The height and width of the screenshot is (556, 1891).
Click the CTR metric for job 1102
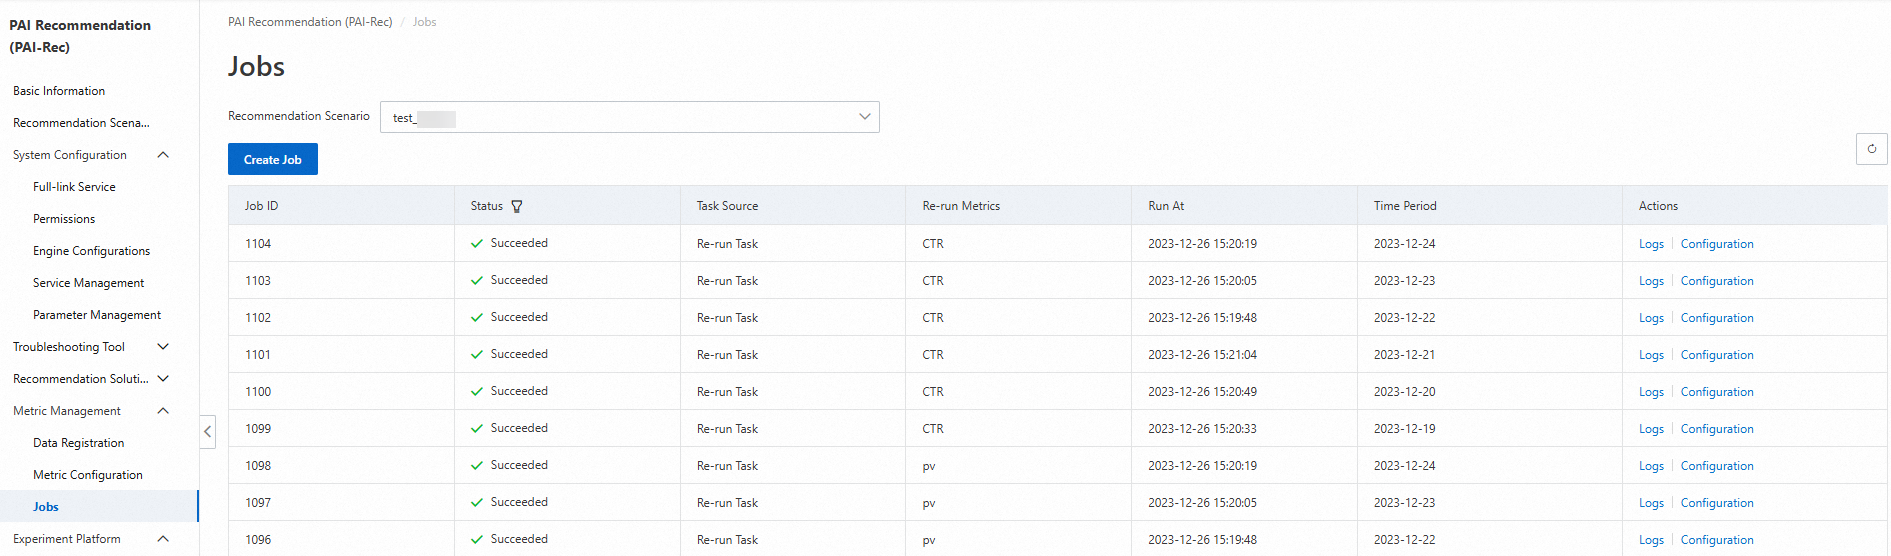click(x=933, y=318)
